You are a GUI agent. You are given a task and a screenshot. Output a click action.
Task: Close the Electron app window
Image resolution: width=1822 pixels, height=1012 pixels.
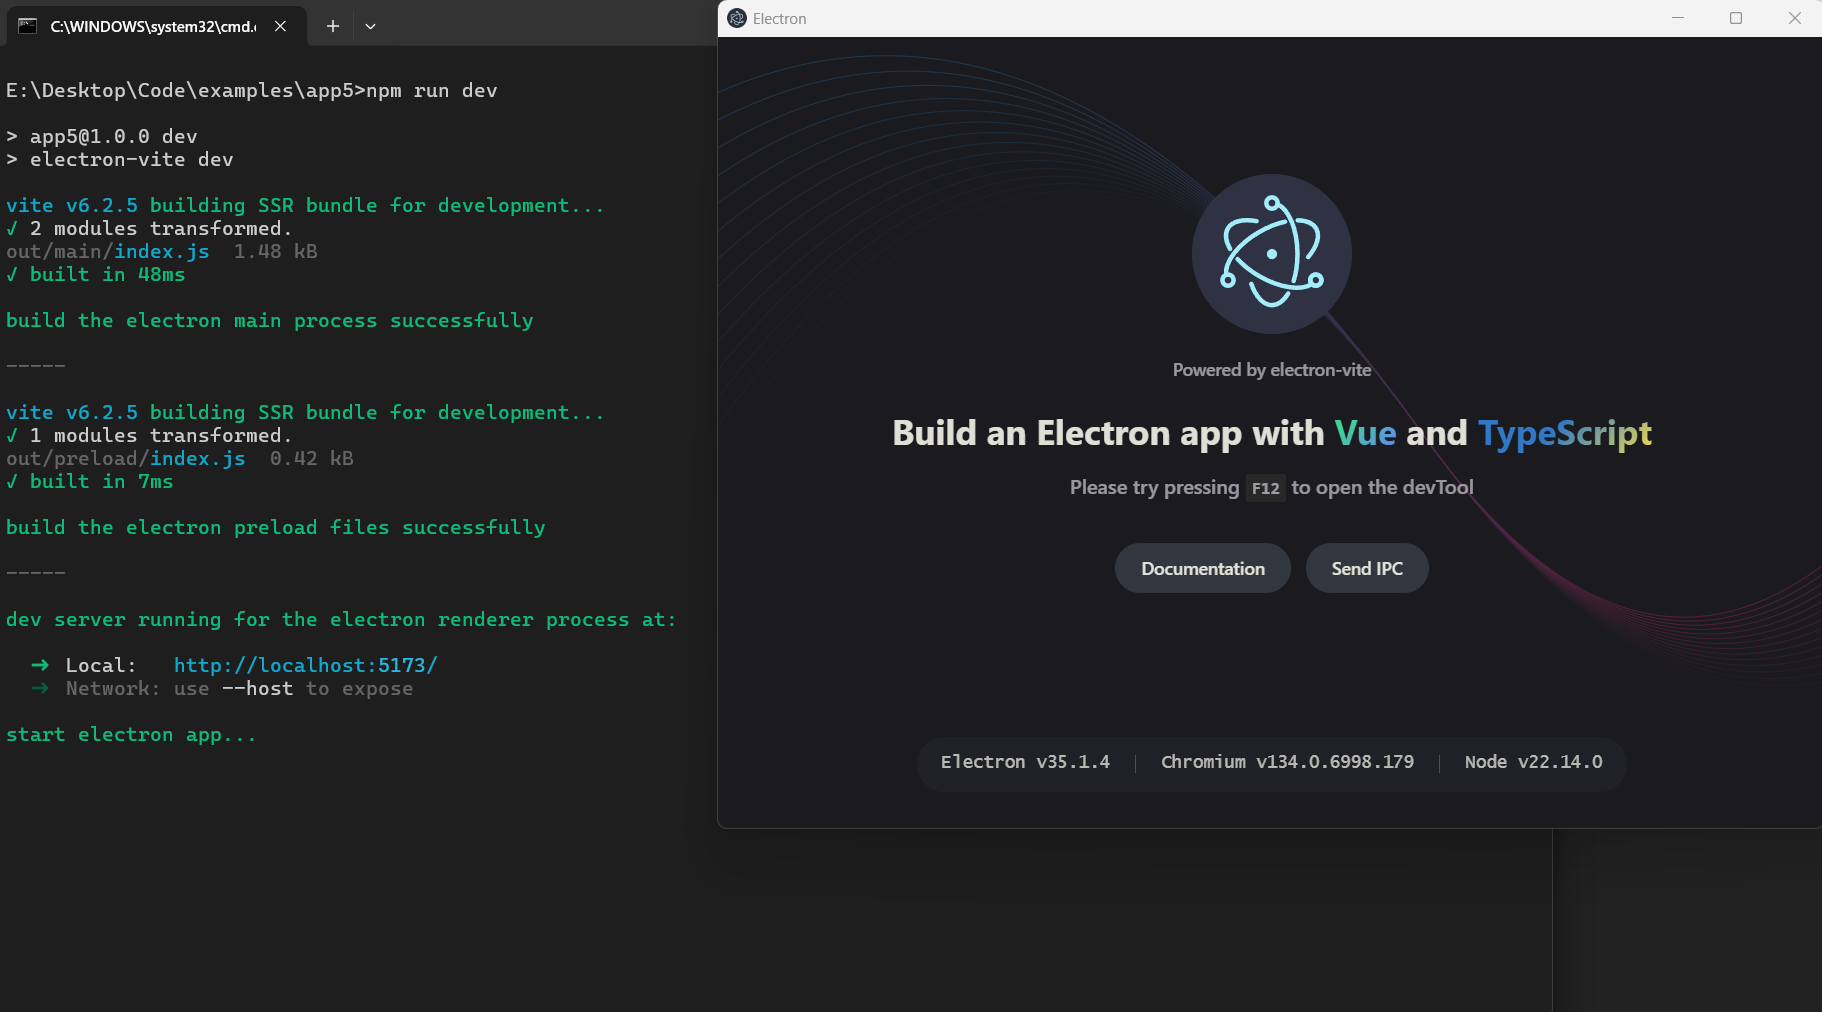tap(1794, 18)
